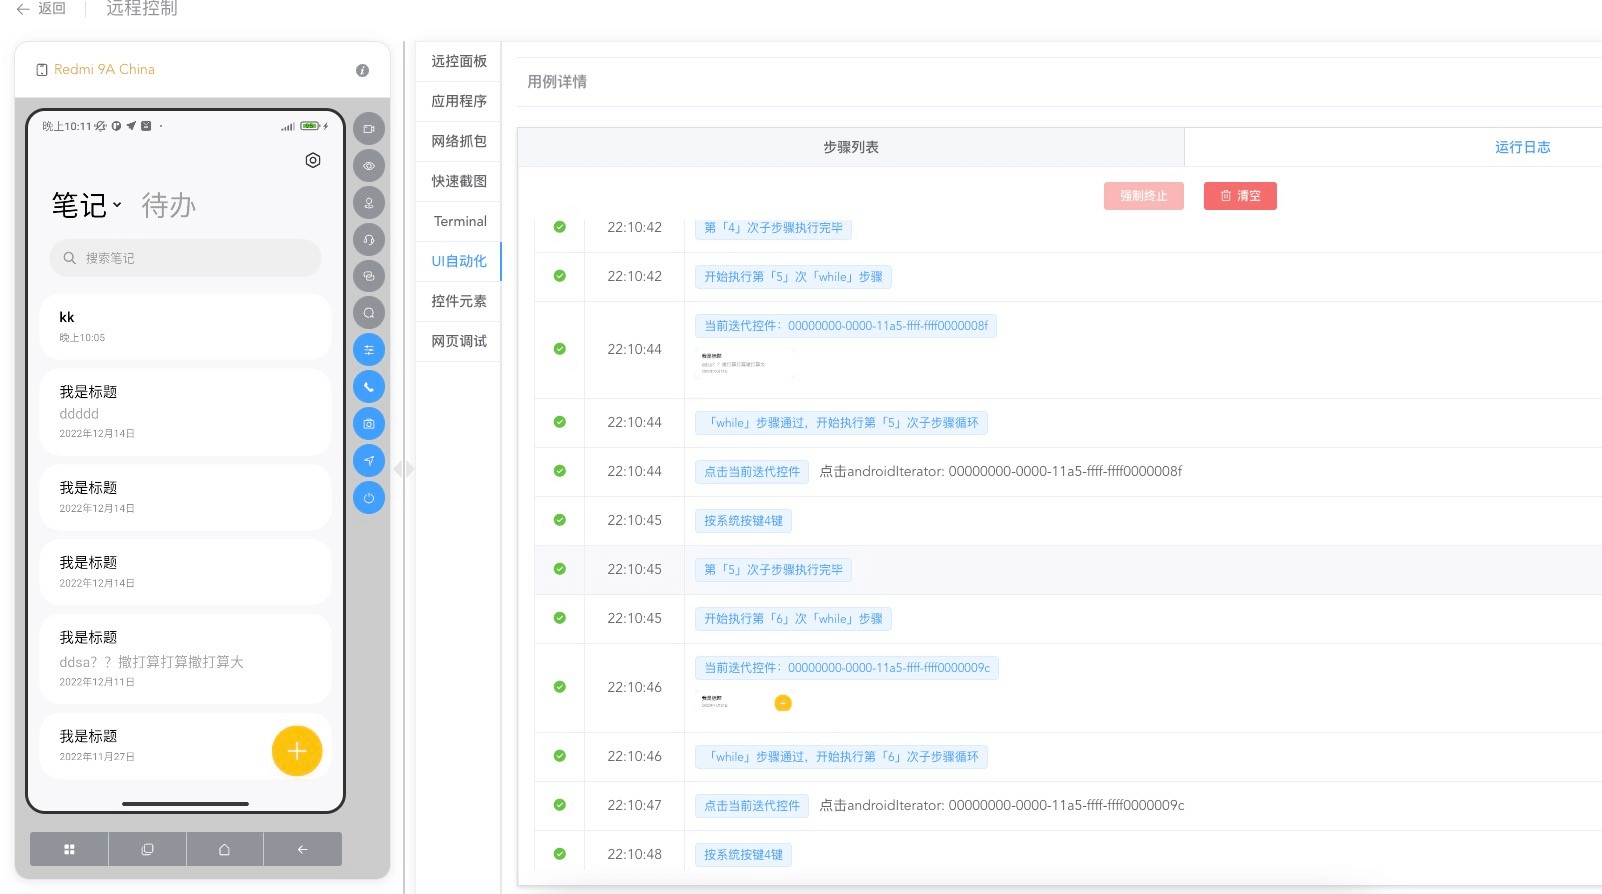Select the UI自动化 menu item
Viewport: 1602px width, 894px height.
(x=459, y=261)
